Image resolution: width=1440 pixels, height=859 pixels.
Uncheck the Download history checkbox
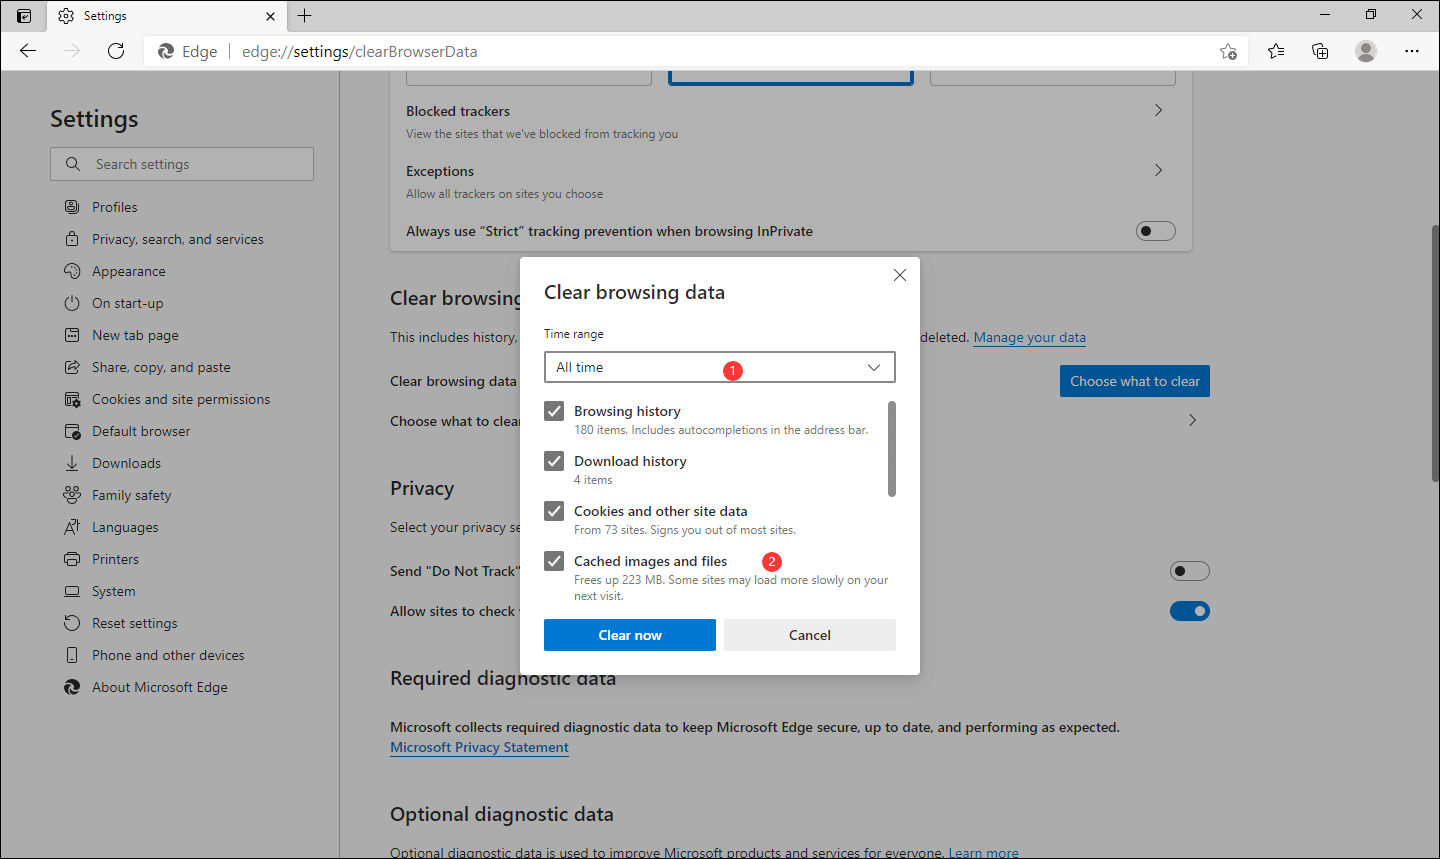[553, 460]
